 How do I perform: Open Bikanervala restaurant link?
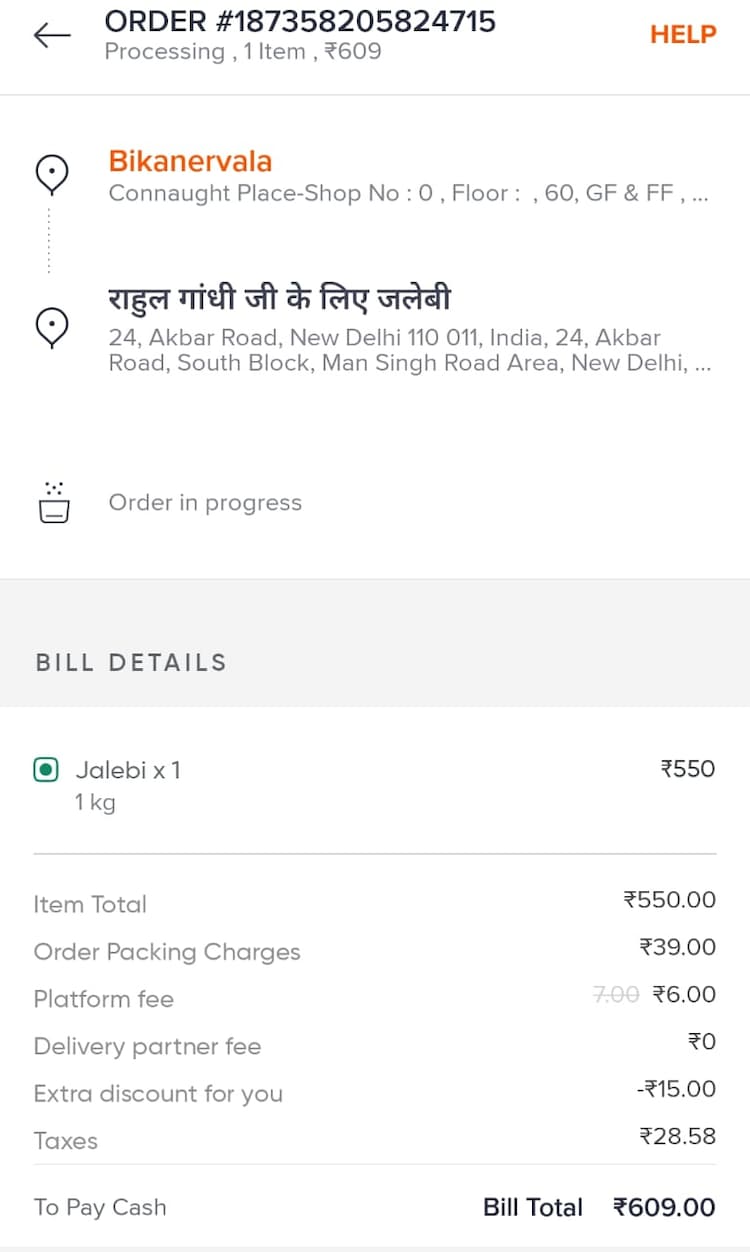pyautogui.click(x=190, y=161)
